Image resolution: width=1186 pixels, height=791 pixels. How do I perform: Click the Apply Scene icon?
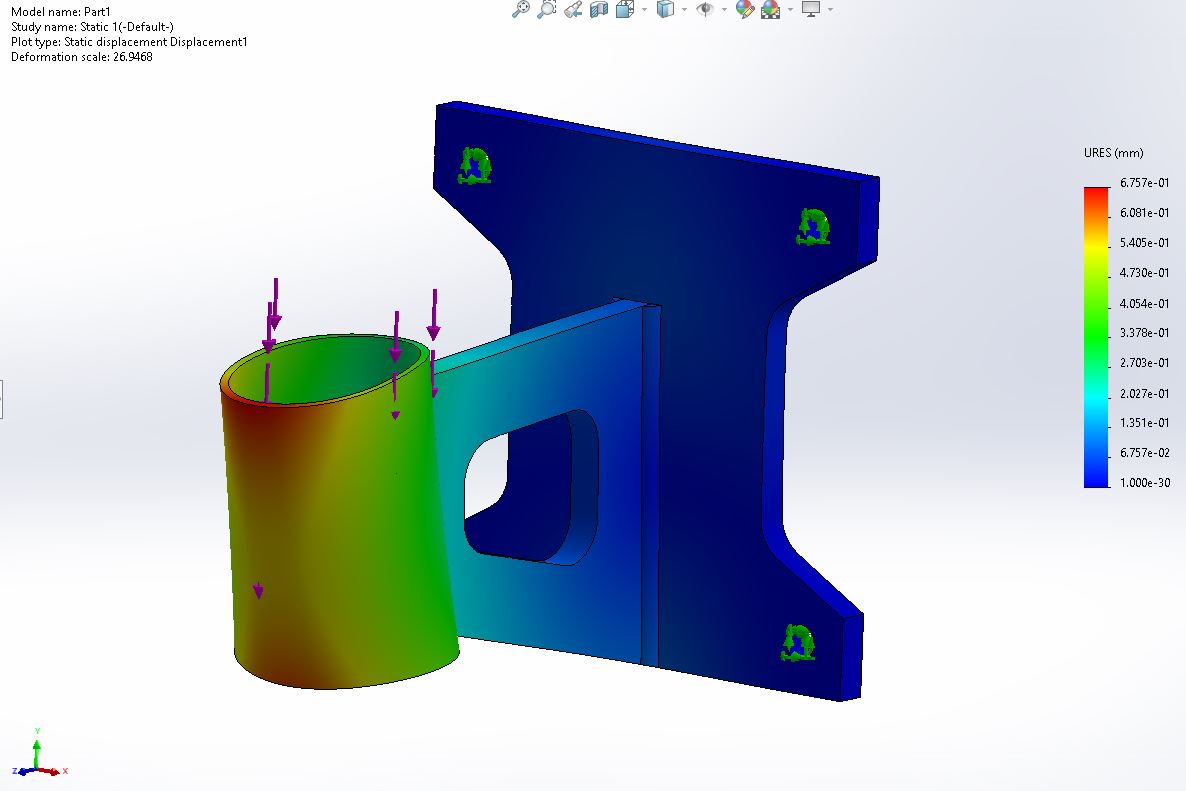point(770,10)
